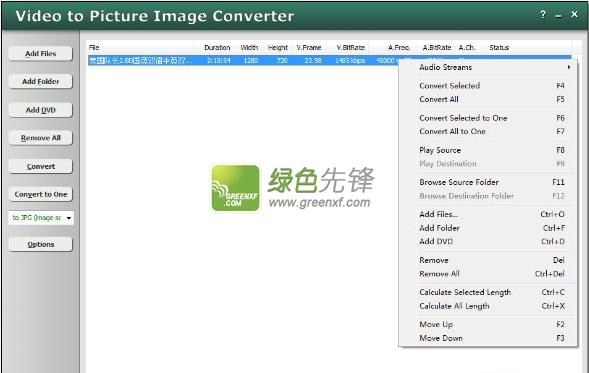589x373 pixels.
Task: Click the 23.98 frame rate cell
Action: 313,60
